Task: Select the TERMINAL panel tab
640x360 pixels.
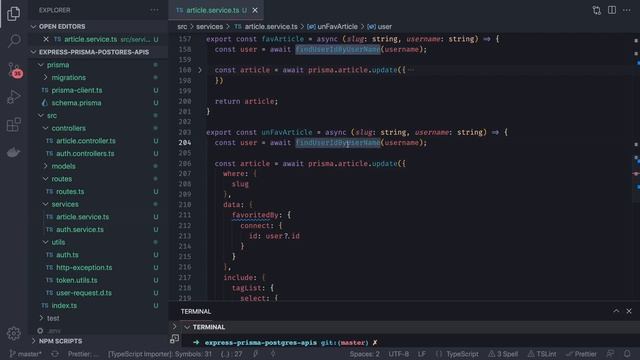Action: (x=196, y=311)
